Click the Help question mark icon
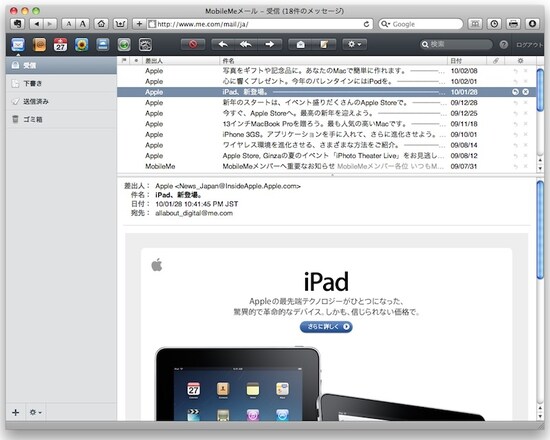The width and height of the screenshot is (550, 440). click(504, 45)
